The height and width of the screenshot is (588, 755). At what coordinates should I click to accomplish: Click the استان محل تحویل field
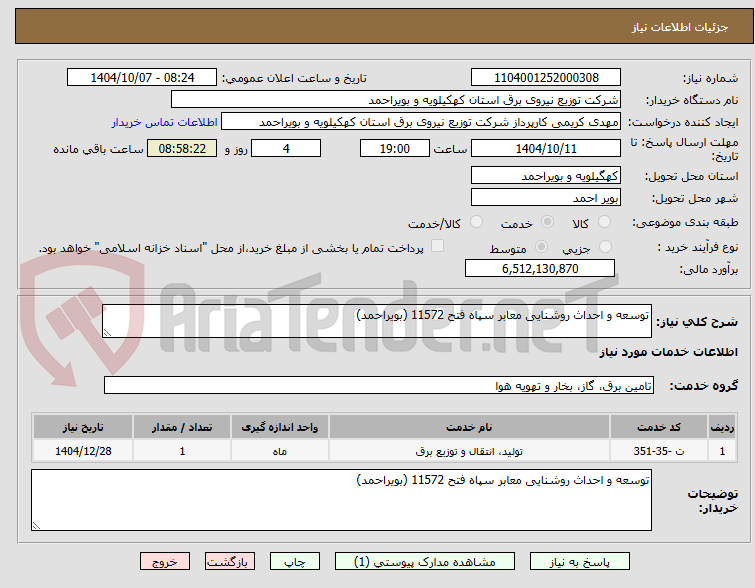pyautogui.click(x=546, y=176)
